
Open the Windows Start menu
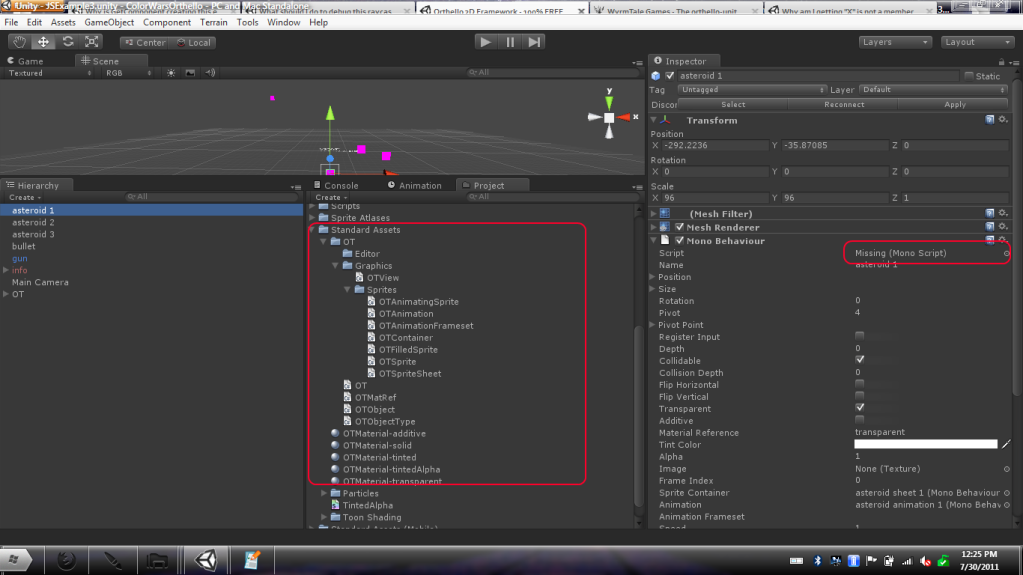coord(14,559)
